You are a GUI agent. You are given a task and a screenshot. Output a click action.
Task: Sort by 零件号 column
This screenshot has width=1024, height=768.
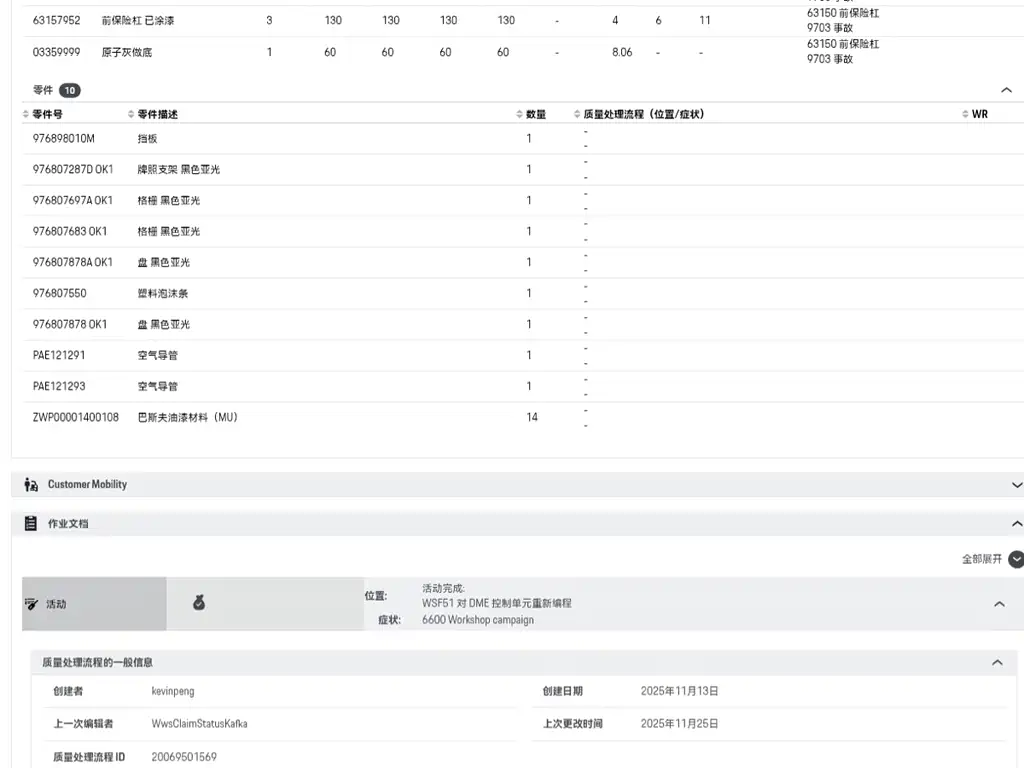click(x=25, y=114)
